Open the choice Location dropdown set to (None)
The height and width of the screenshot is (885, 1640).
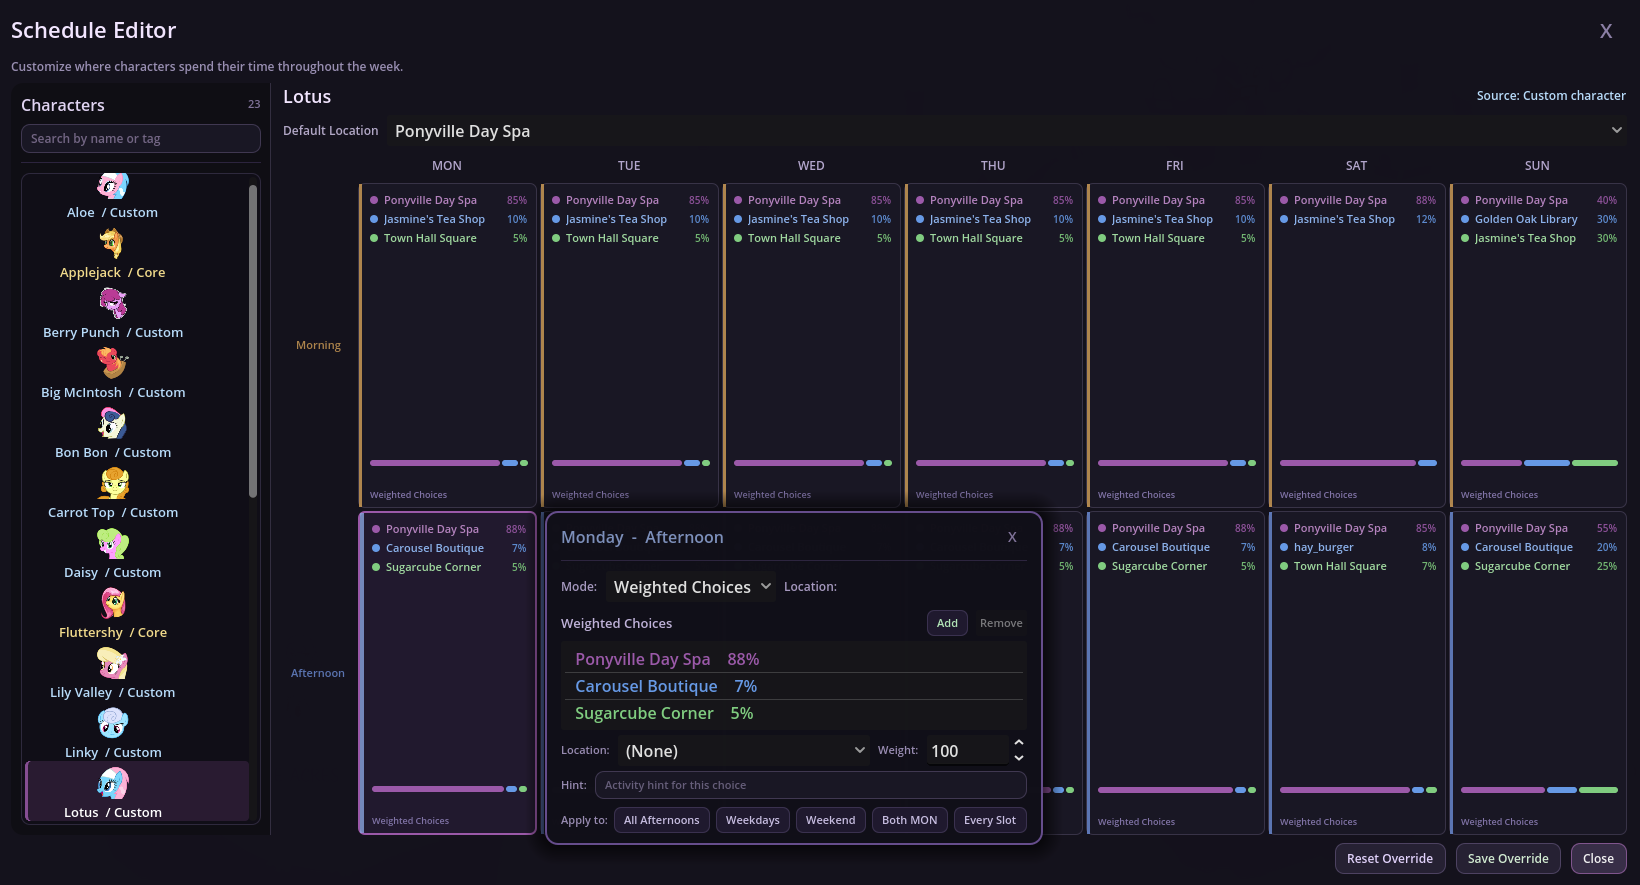tap(744, 751)
